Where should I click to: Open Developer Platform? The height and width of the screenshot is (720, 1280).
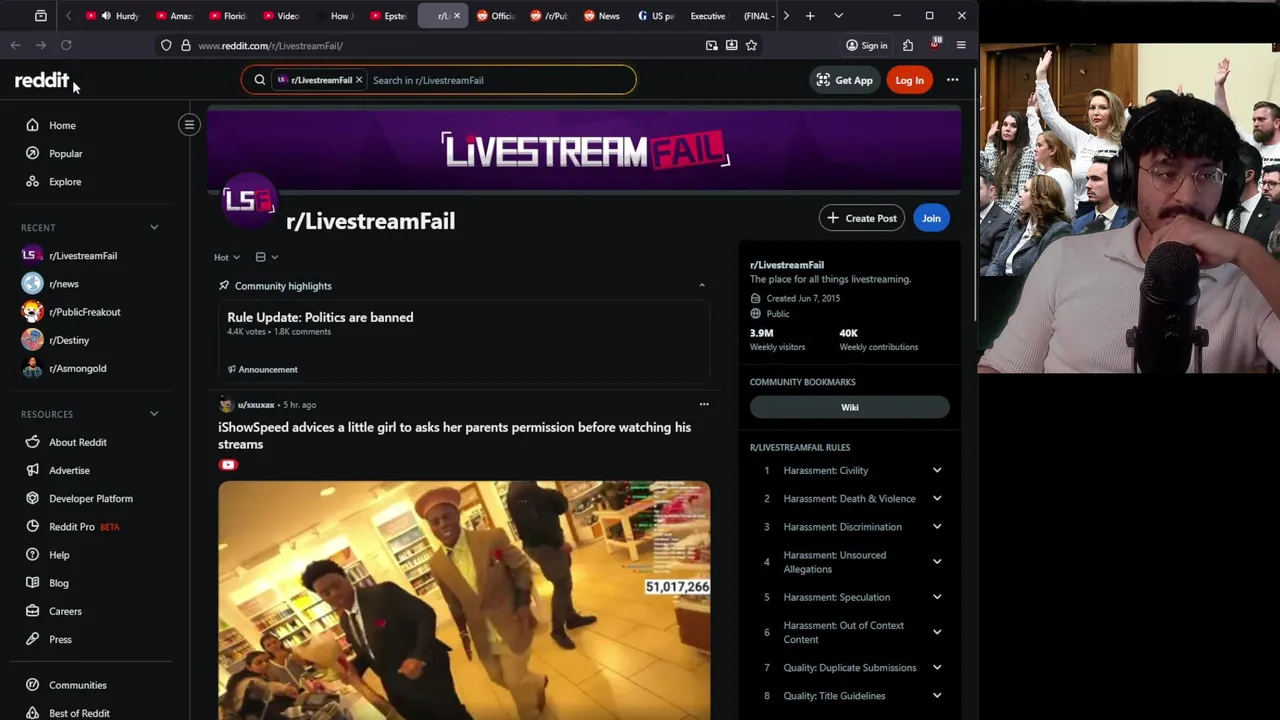93,498
